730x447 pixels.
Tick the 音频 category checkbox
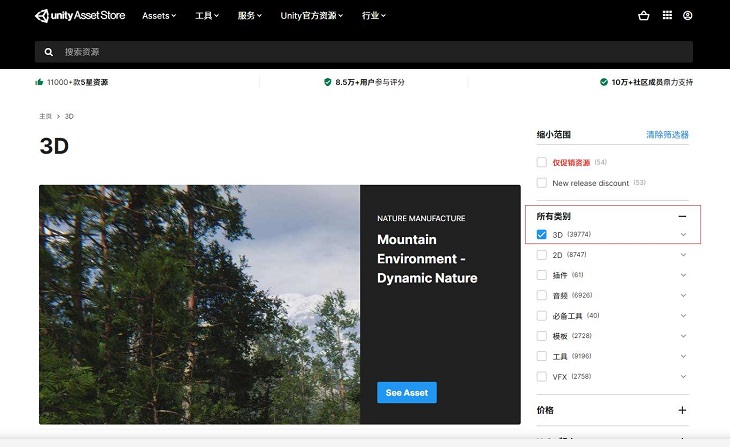pyautogui.click(x=542, y=296)
